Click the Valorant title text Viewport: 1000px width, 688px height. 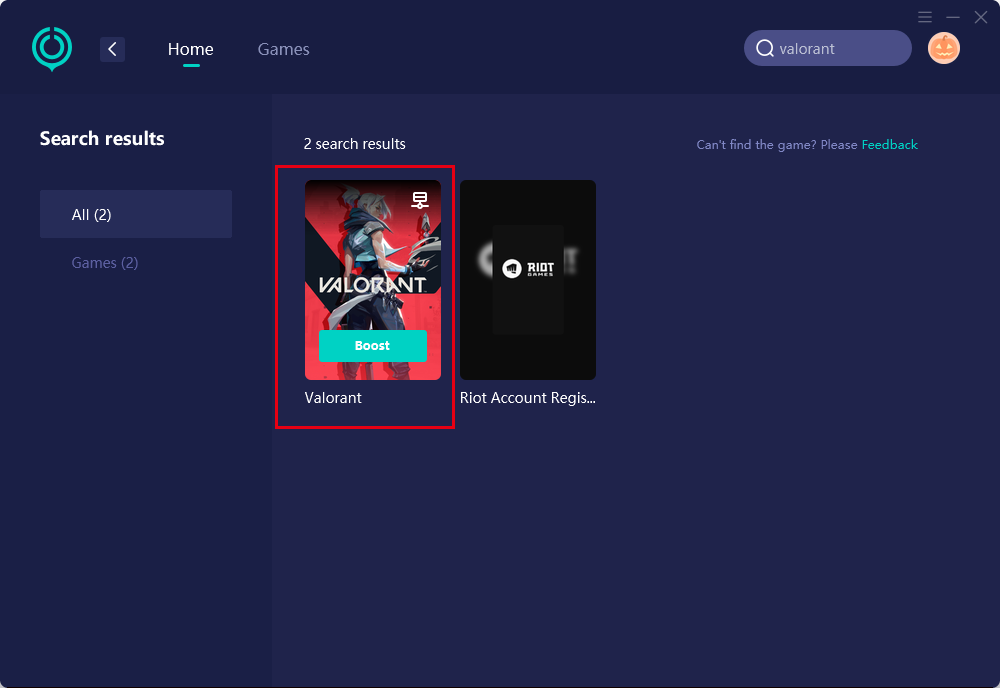pyautogui.click(x=333, y=398)
